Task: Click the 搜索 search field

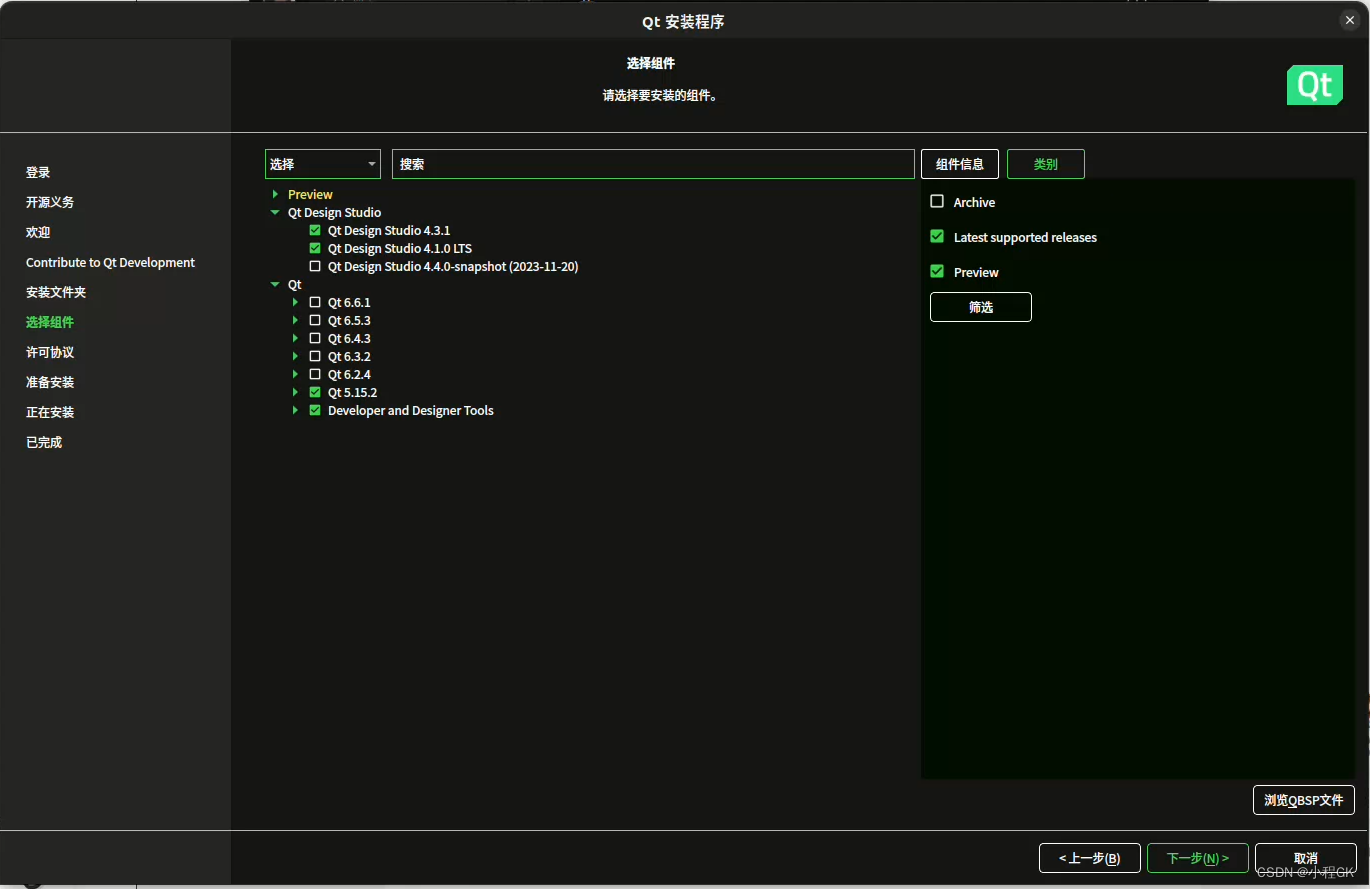Action: pyautogui.click(x=653, y=164)
